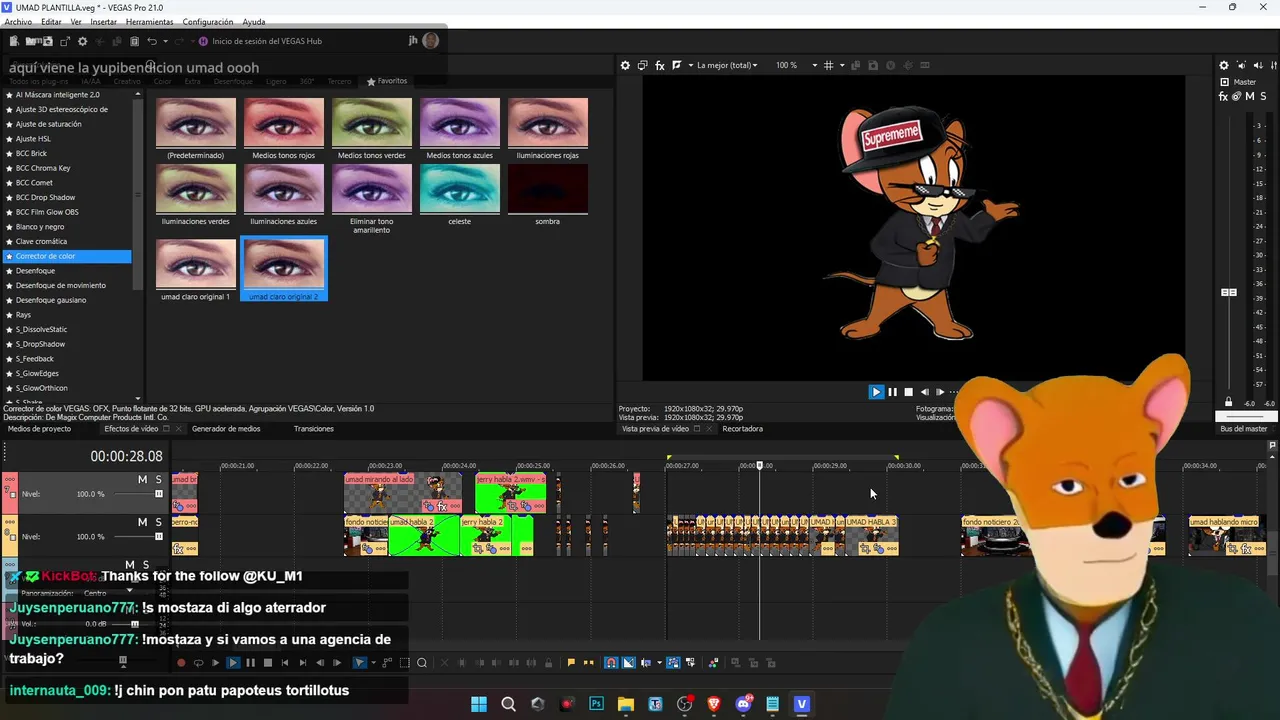Click the Undo arrow in the toolbar

152,41
